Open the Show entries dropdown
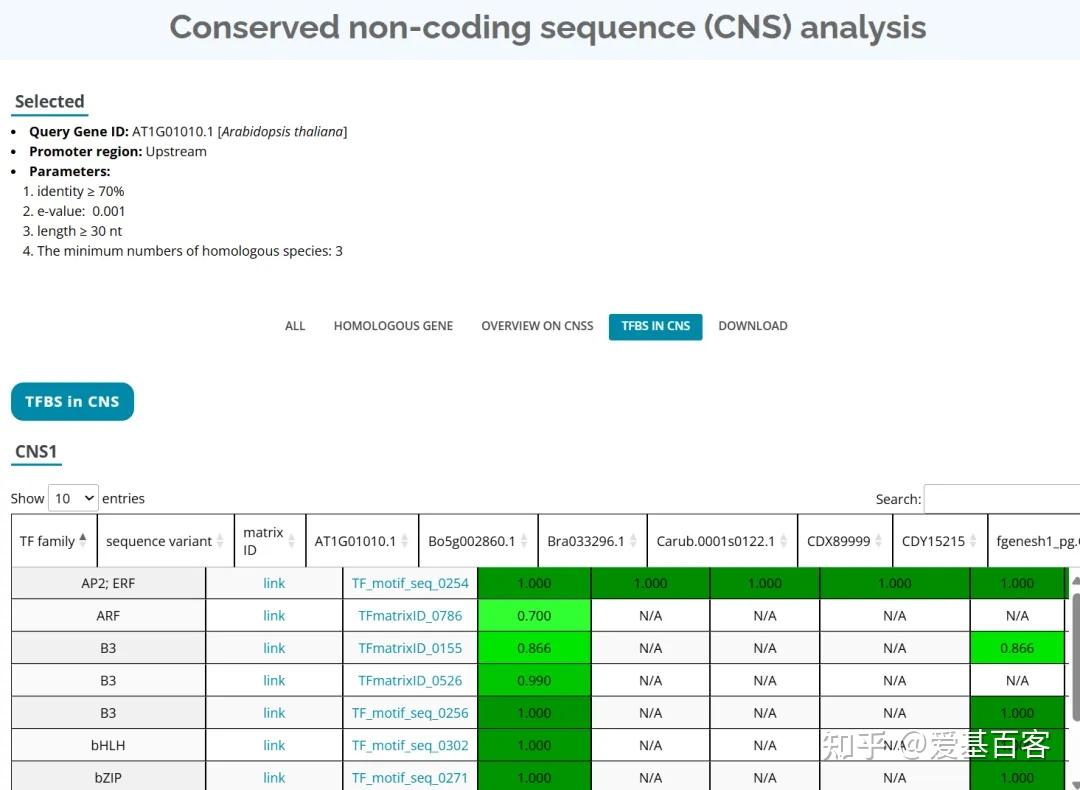Image resolution: width=1080 pixels, height=790 pixels. click(73, 498)
